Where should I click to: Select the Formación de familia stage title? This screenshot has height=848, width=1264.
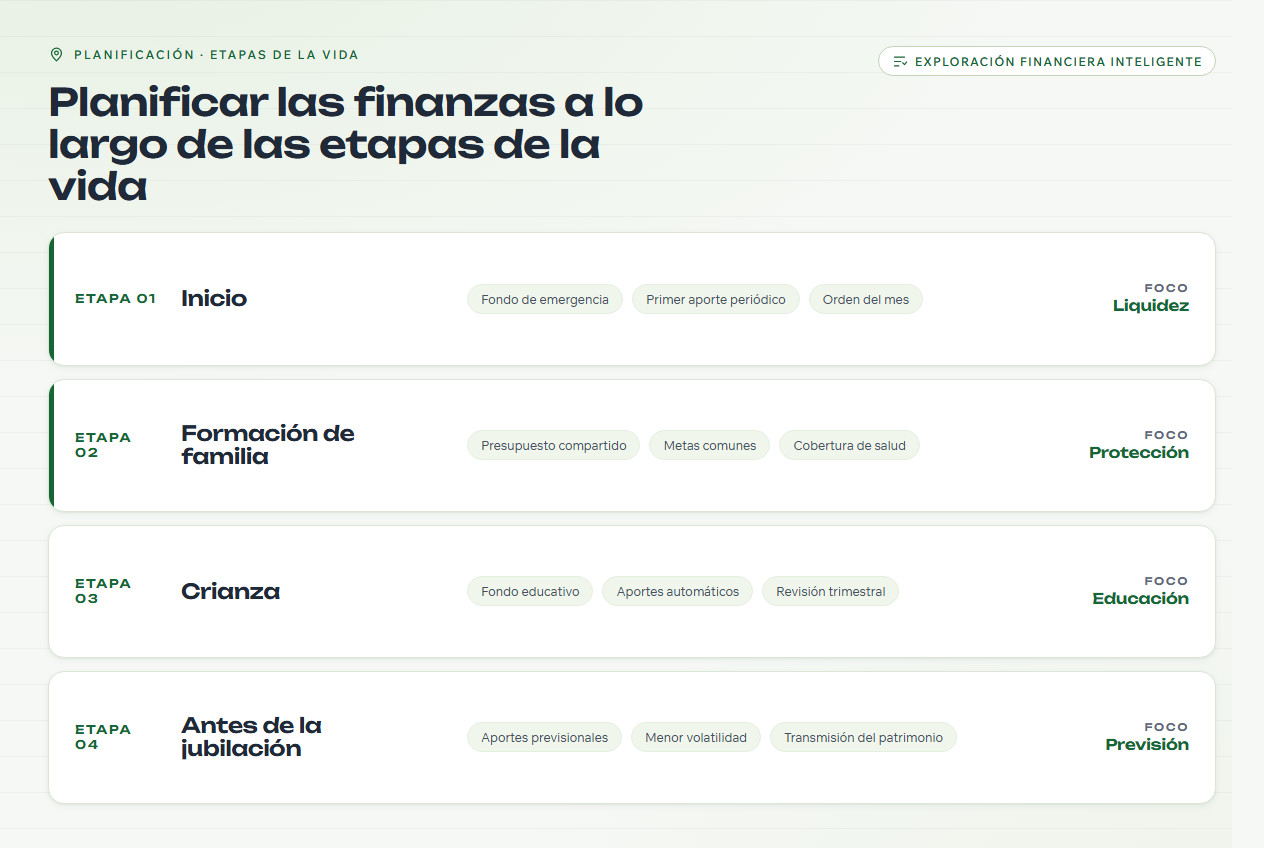[268, 445]
